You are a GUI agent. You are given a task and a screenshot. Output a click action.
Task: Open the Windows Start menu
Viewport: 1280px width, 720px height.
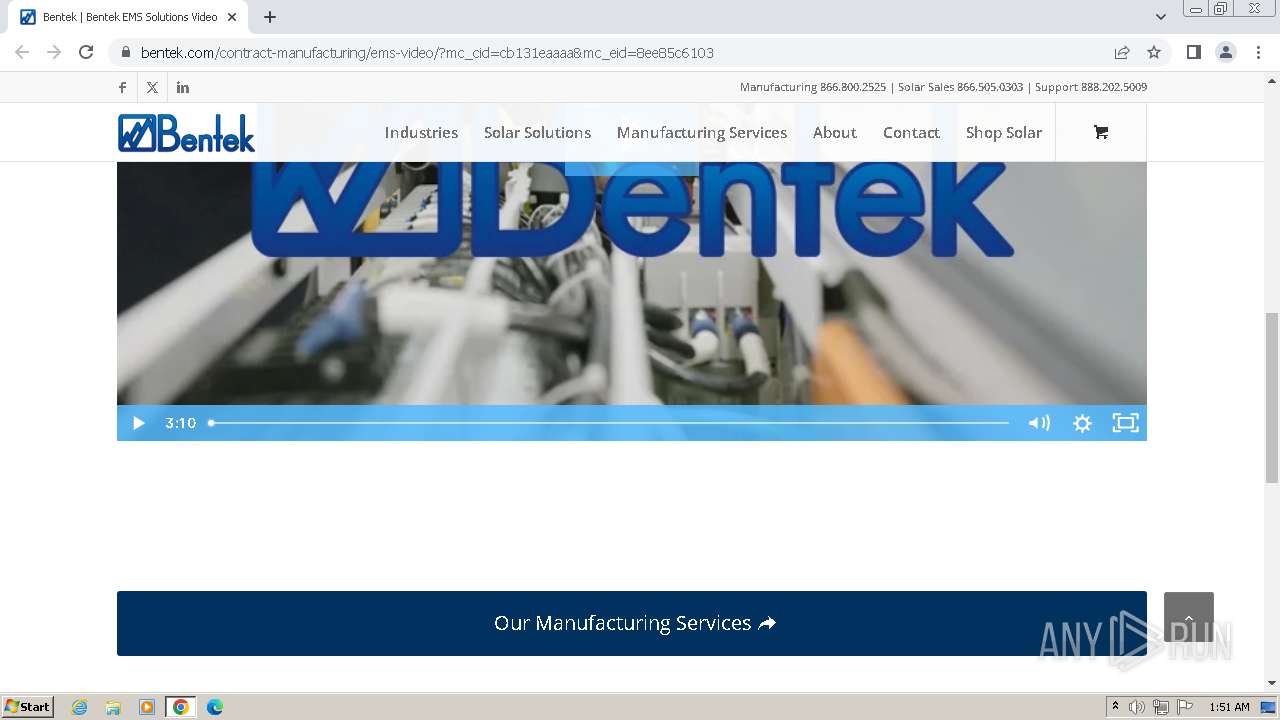28,707
